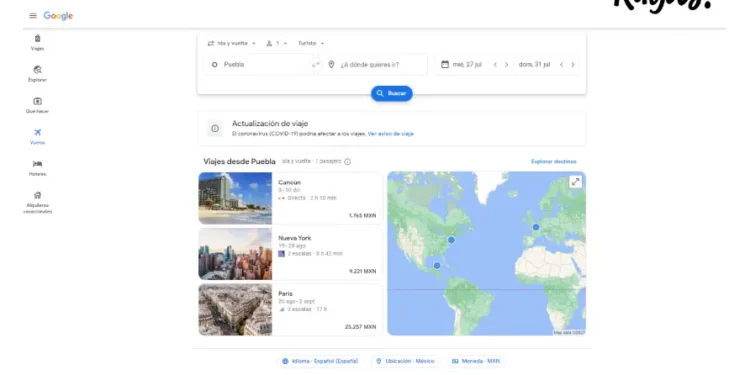This screenshot has width=750, height=375.
Task: Click Explorar destinos link
Action: point(553,162)
